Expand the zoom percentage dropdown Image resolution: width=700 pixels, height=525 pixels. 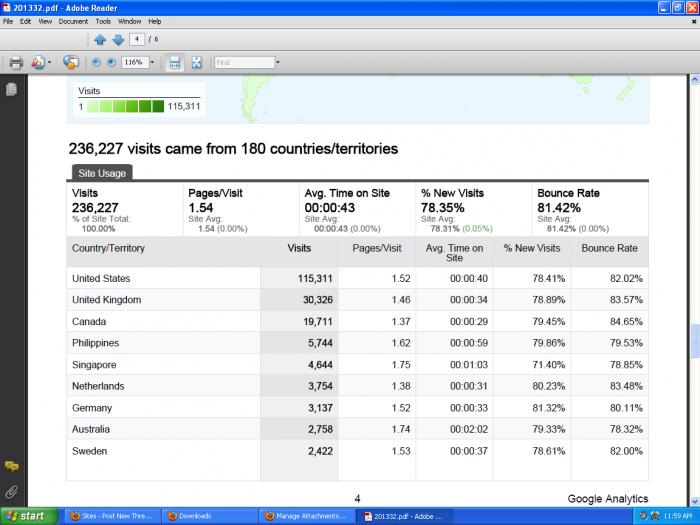pos(152,62)
